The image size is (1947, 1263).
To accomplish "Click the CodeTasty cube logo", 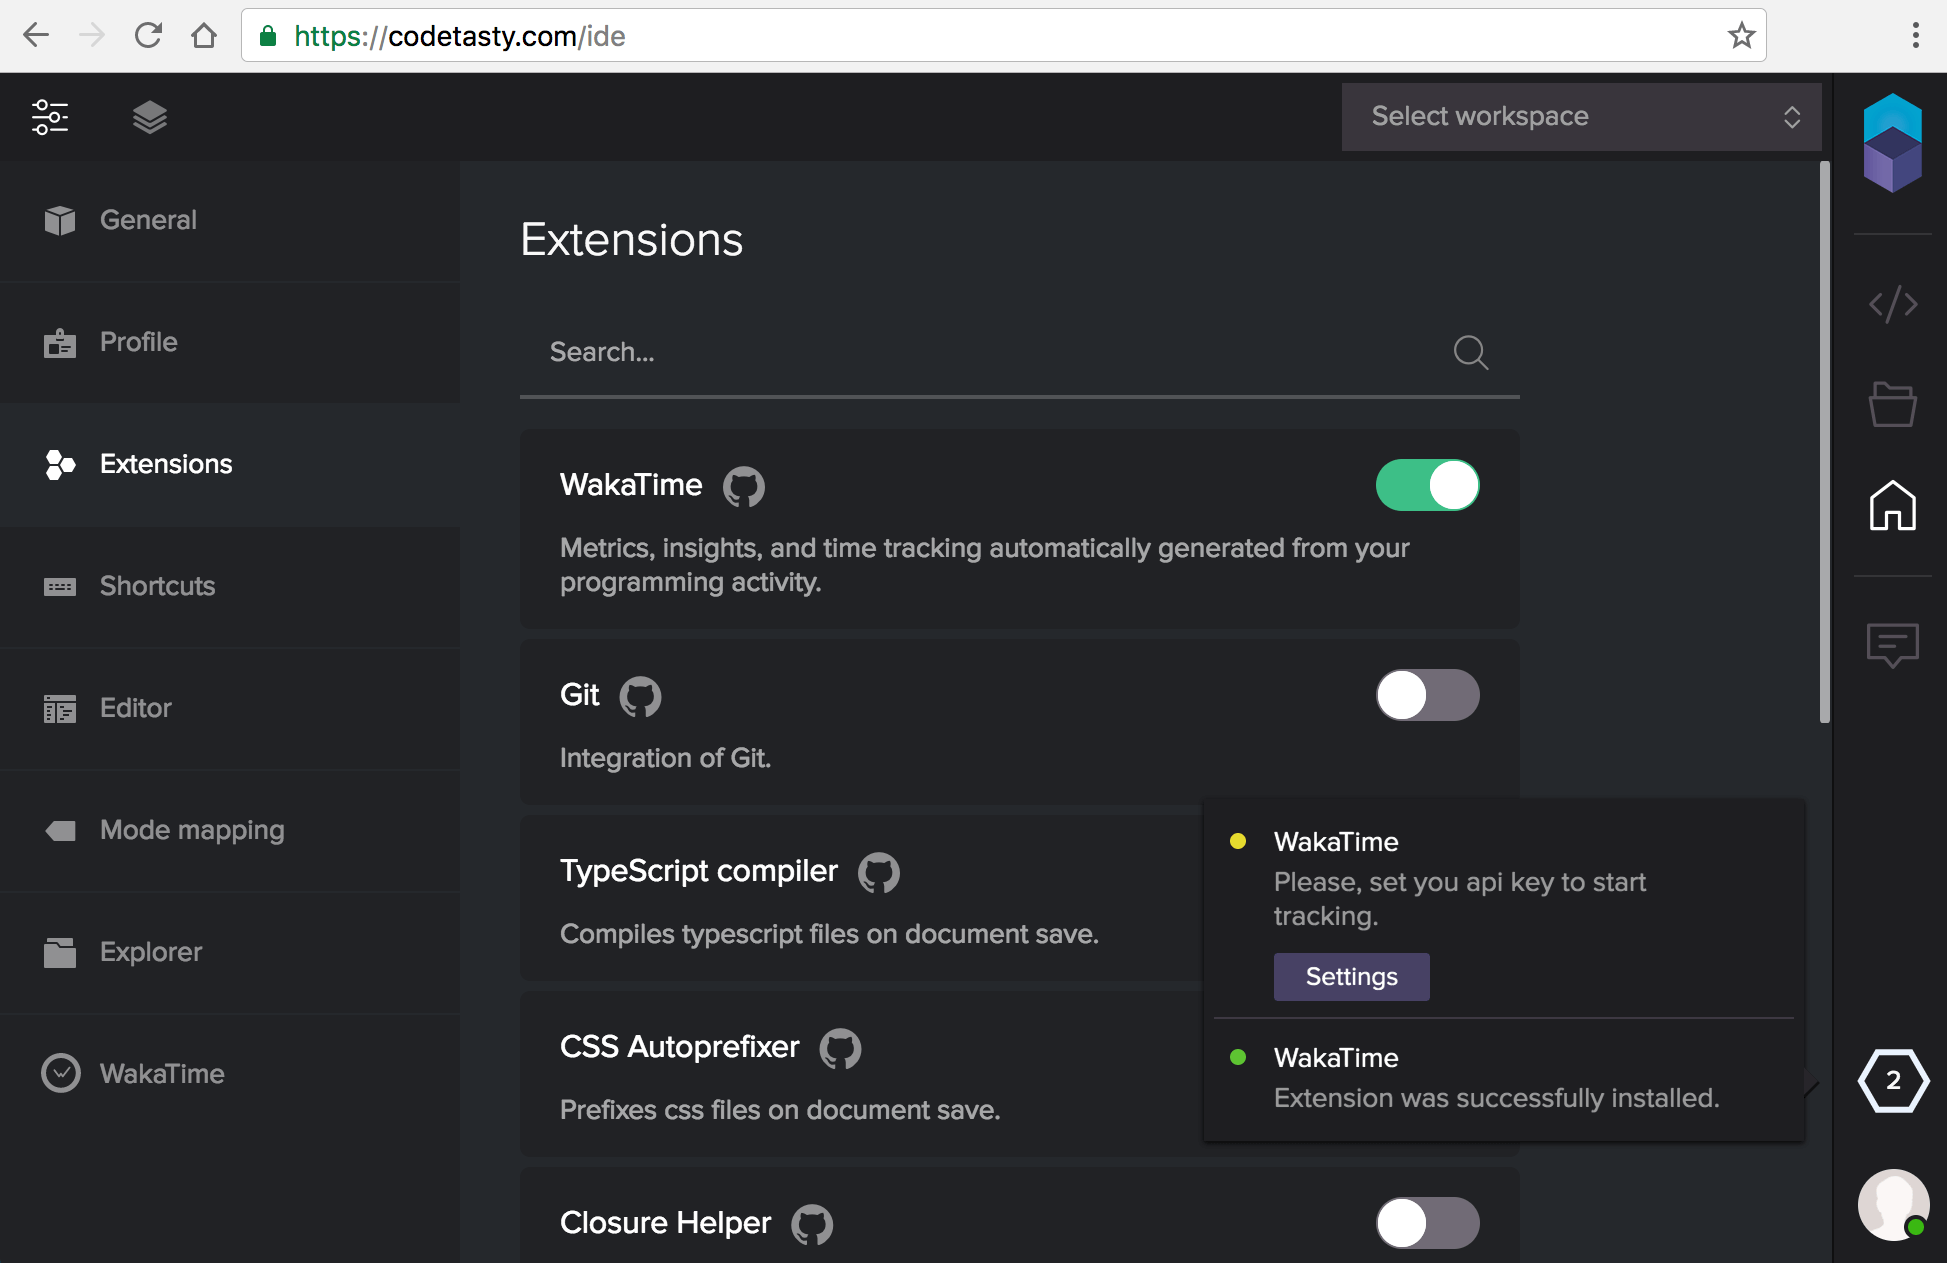I will [1892, 143].
